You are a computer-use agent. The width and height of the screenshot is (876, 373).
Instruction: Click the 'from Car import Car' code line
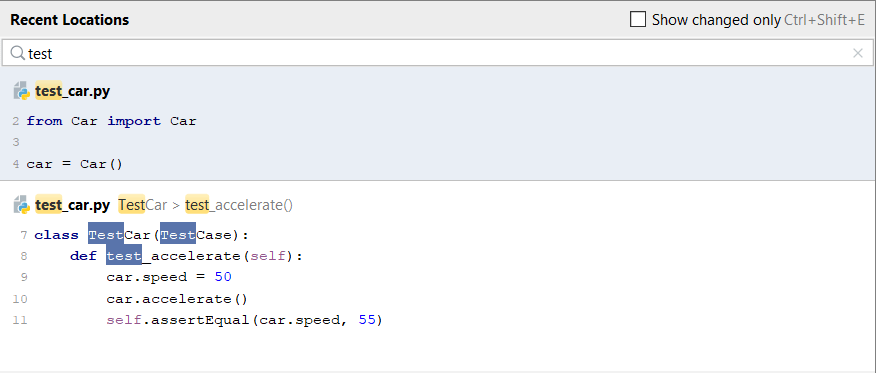(111, 121)
